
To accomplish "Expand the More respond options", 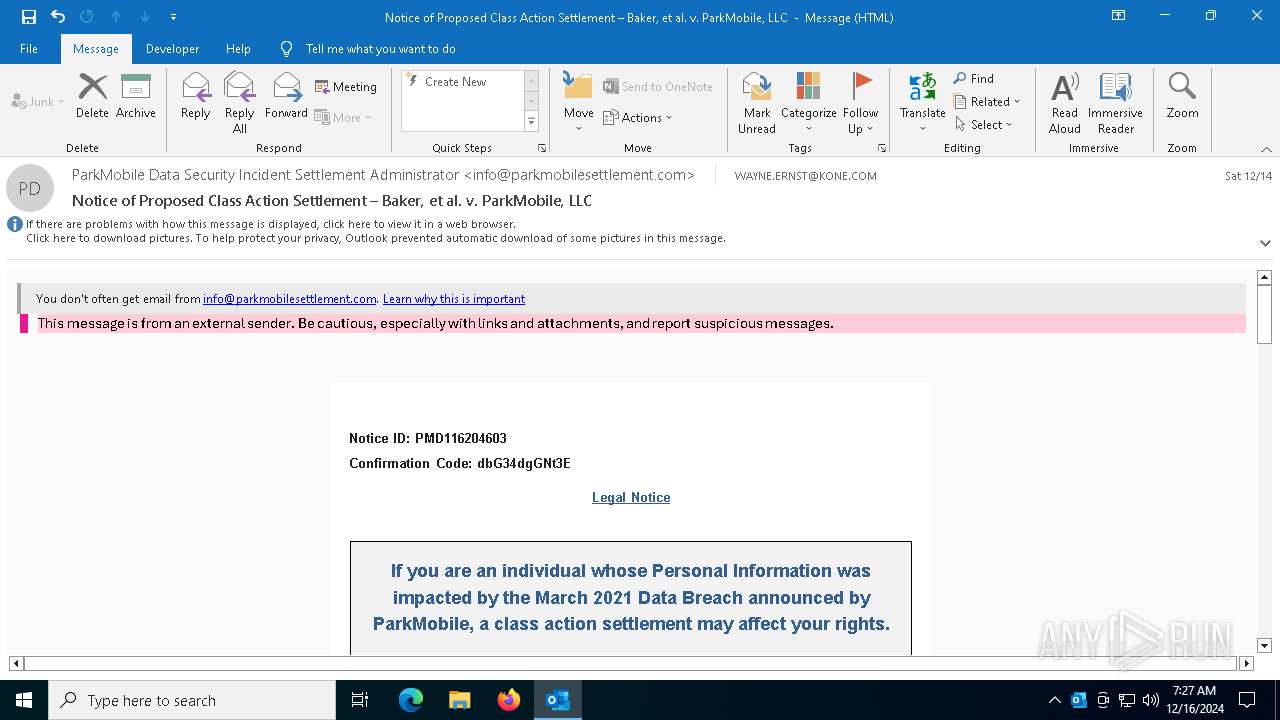I will [x=343, y=117].
